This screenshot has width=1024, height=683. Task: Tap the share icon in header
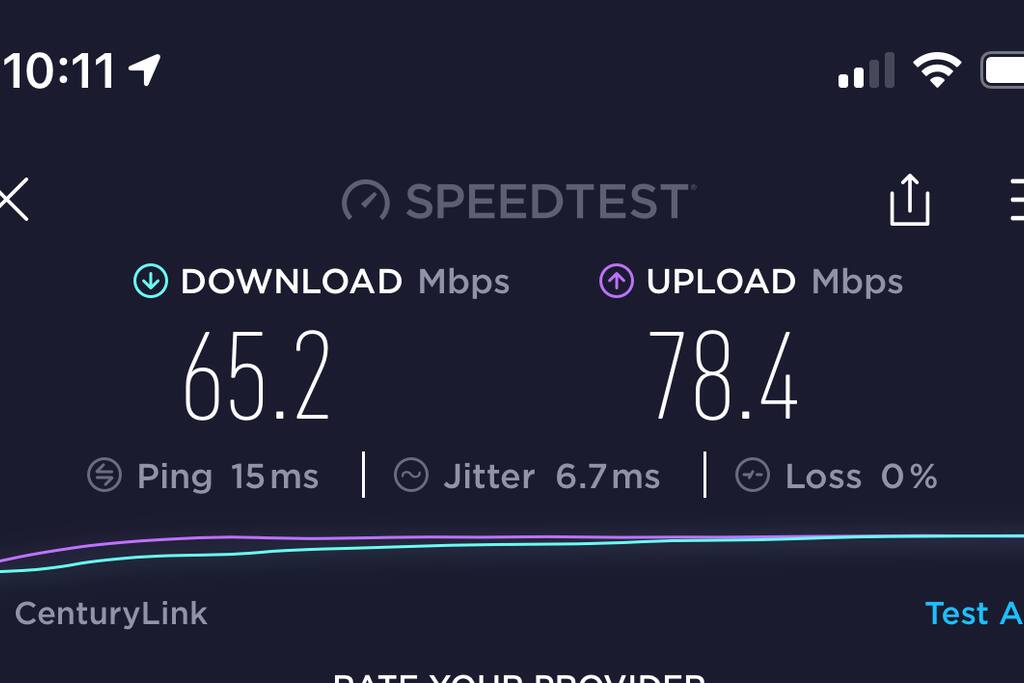[910, 200]
